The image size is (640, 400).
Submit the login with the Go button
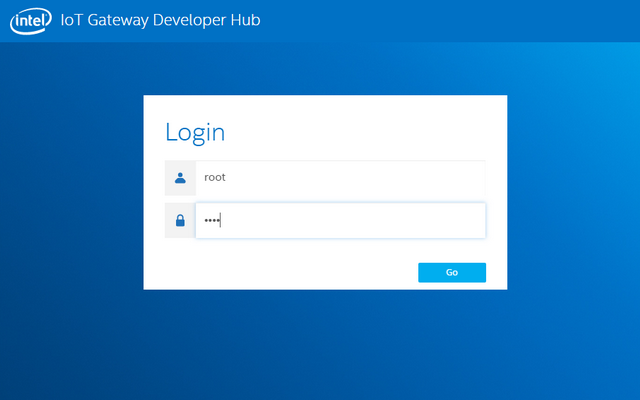(452, 272)
